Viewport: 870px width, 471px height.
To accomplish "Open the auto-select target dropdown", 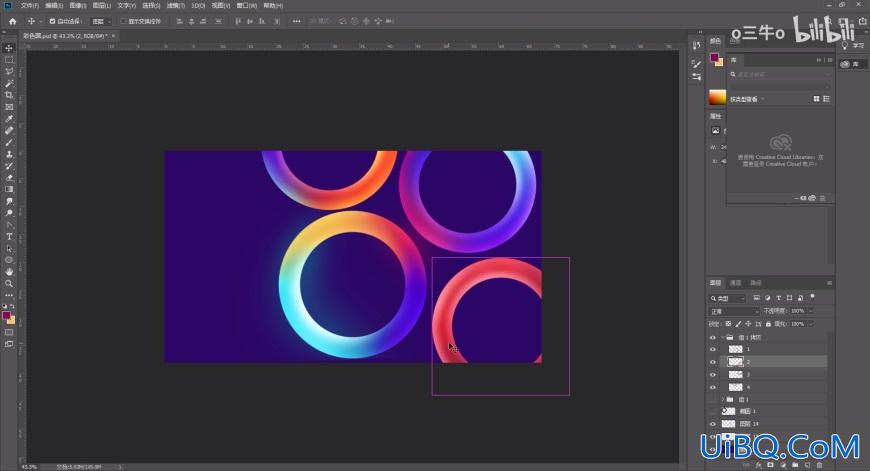I will pyautogui.click(x=101, y=21).
